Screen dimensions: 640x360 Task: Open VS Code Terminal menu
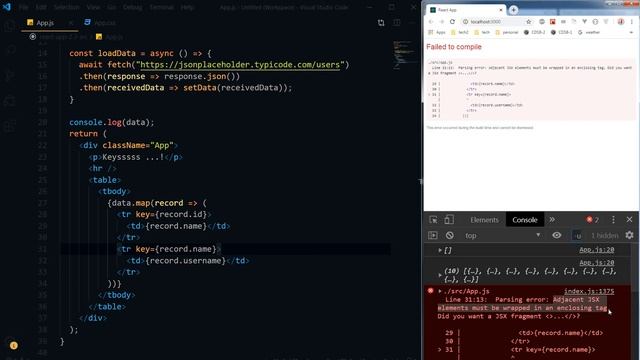pos(162,7)
